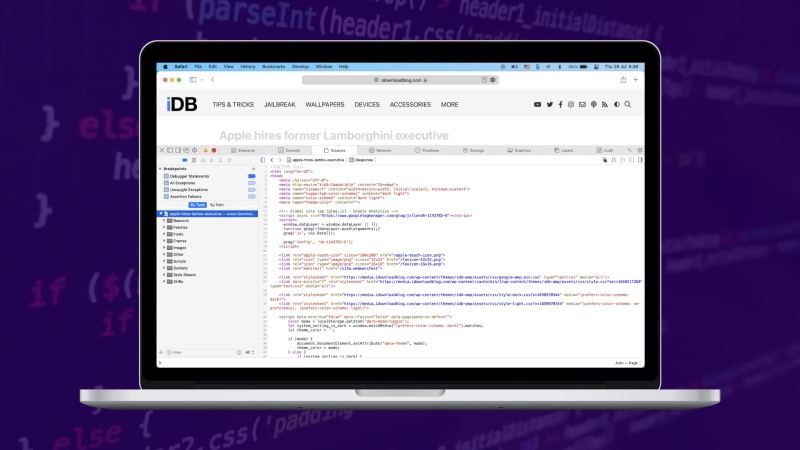Switch to the Storage tab
Screen dimensions: 800x450
click(x=473, y=151)
